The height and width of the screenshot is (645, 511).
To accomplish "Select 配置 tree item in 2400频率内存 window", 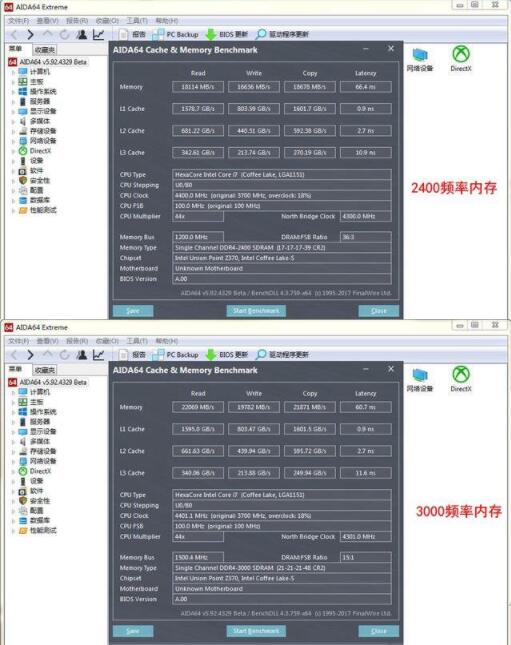I will pos(31,190).
